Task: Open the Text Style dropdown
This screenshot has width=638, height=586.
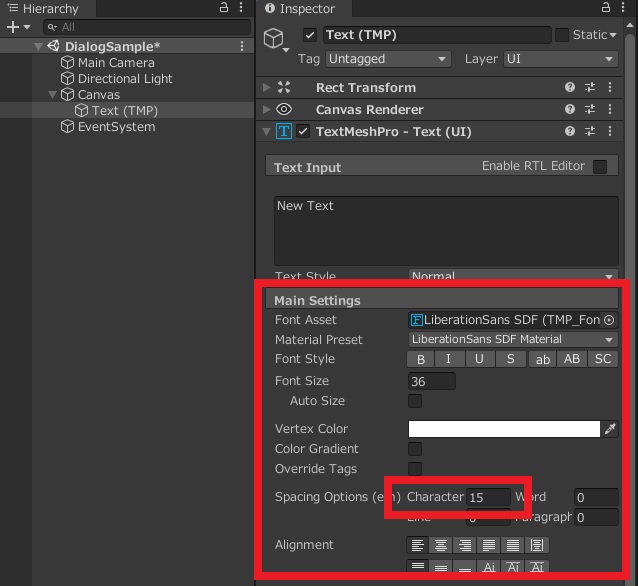Action: [x=513, y=276]
